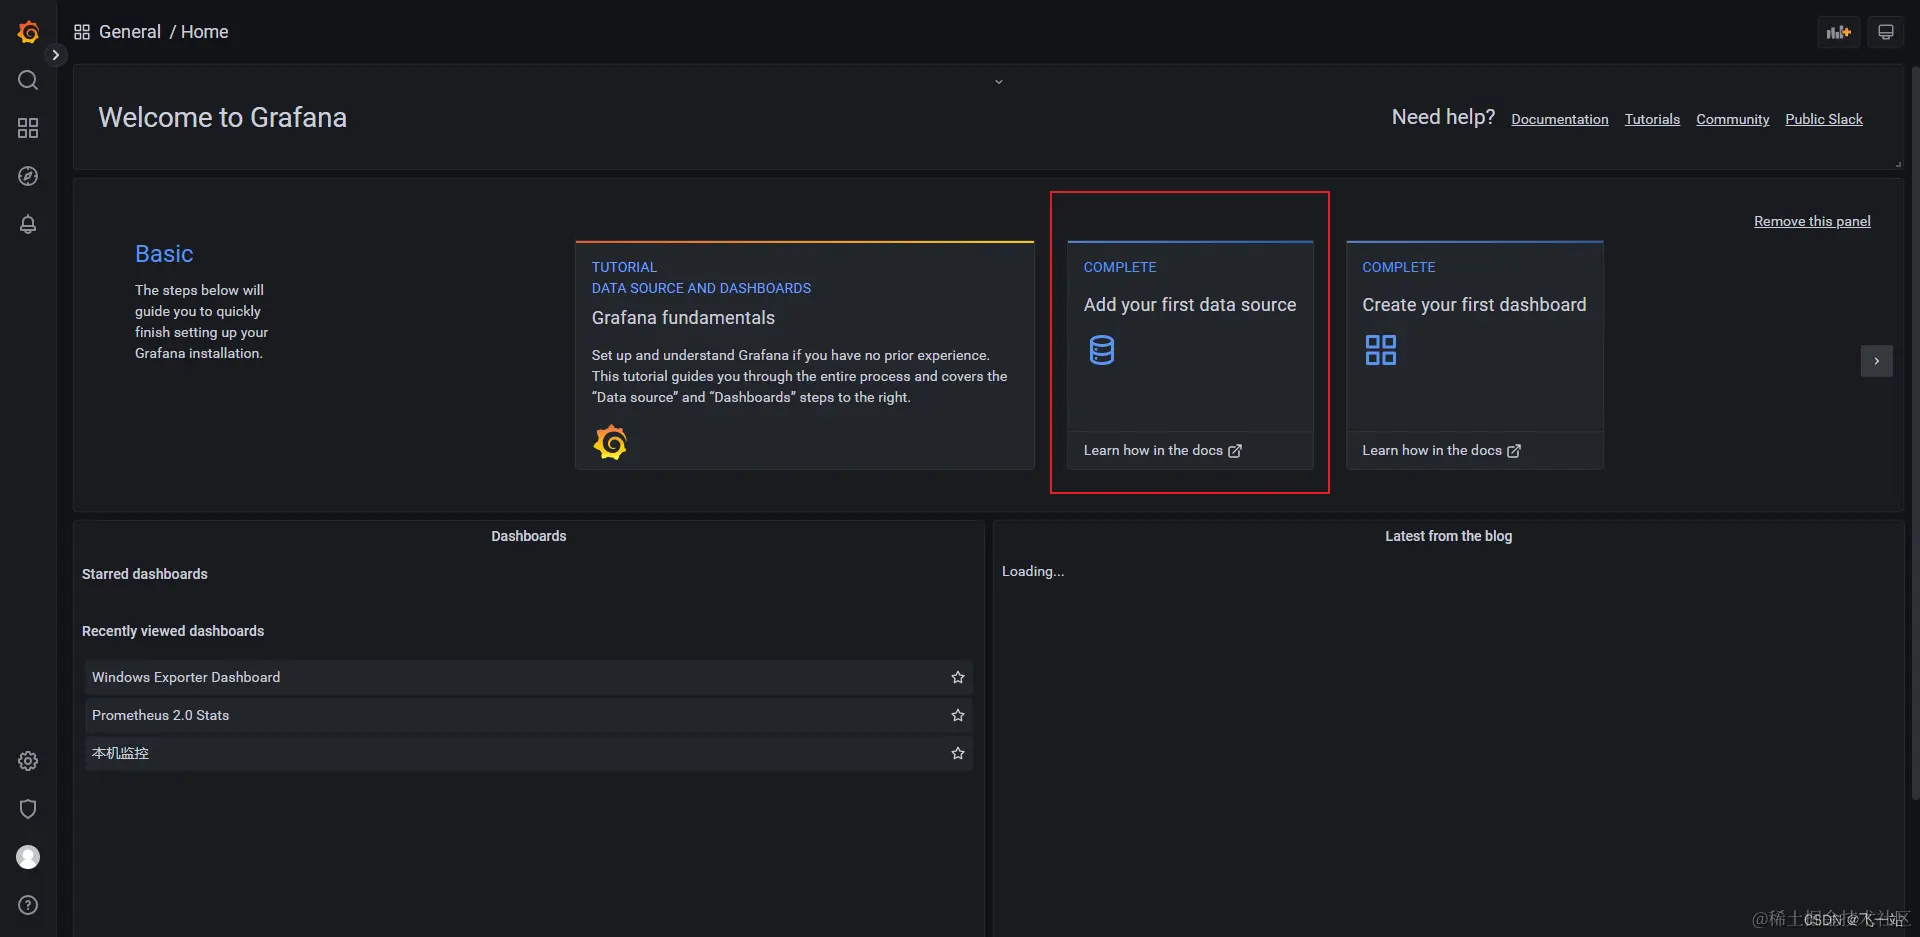Open the Community link
The height and width of the screenshot is (937, 1920).
click(x=1733, y=119)
